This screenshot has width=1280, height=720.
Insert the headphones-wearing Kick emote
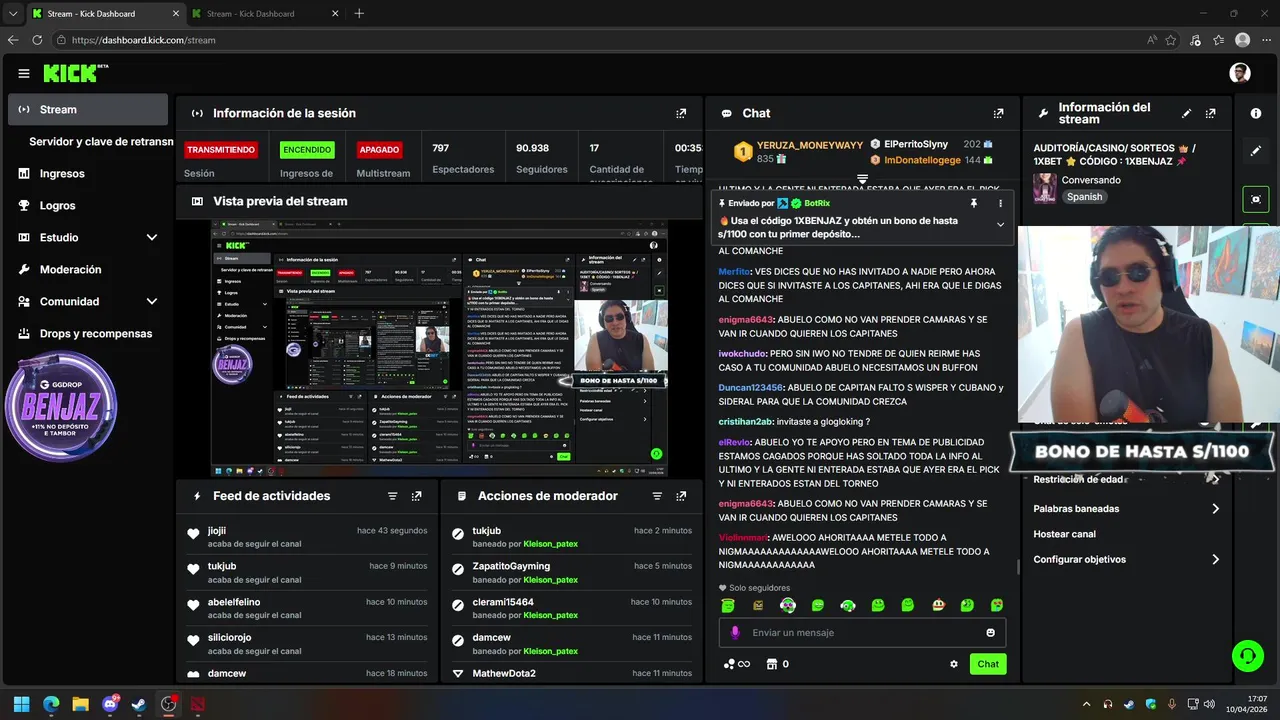pos(848,605)
